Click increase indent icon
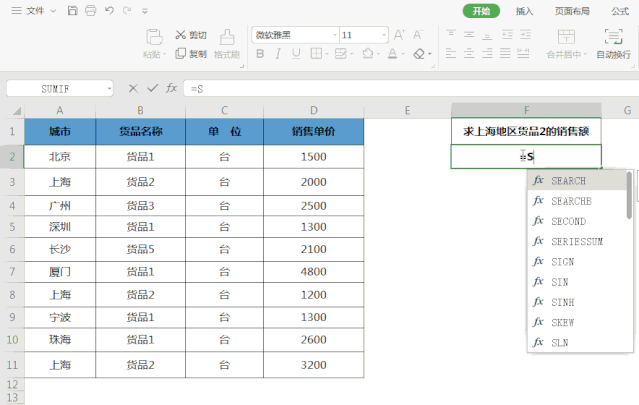The width and height of the screenshot is (639, 405). tap(526, 34)
